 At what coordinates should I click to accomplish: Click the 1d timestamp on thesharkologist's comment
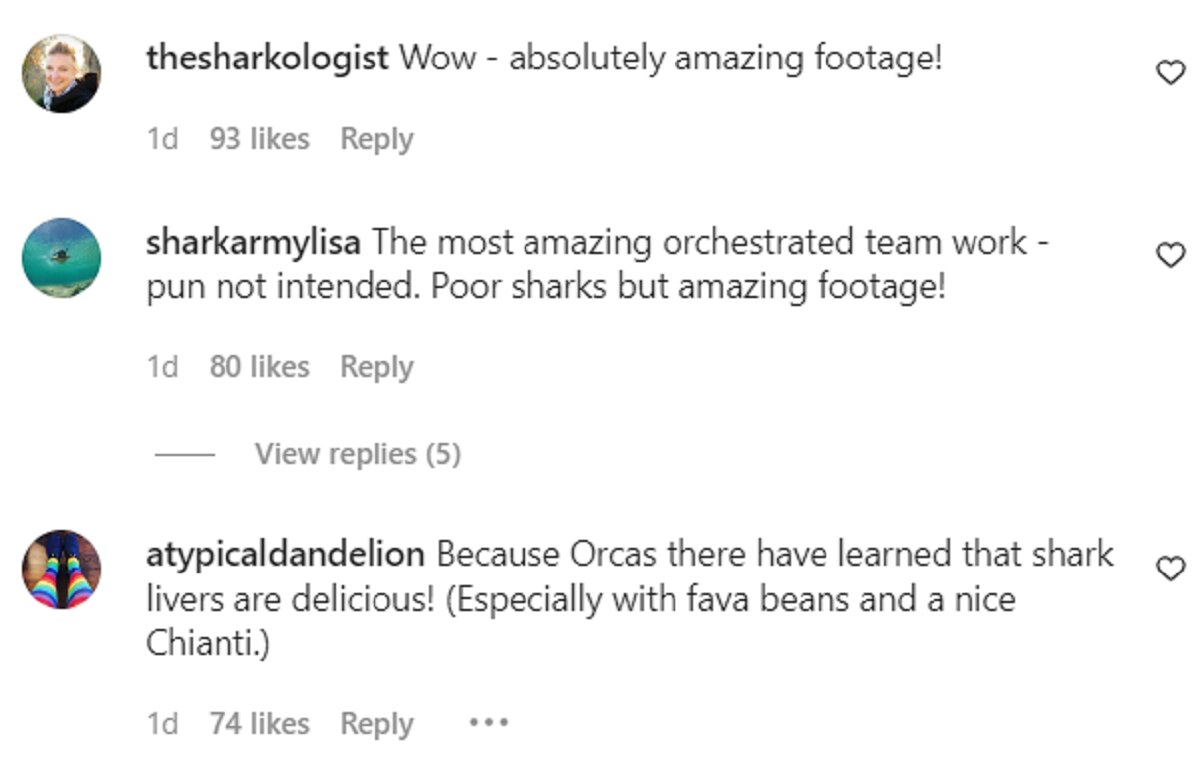tap(162, 139)
